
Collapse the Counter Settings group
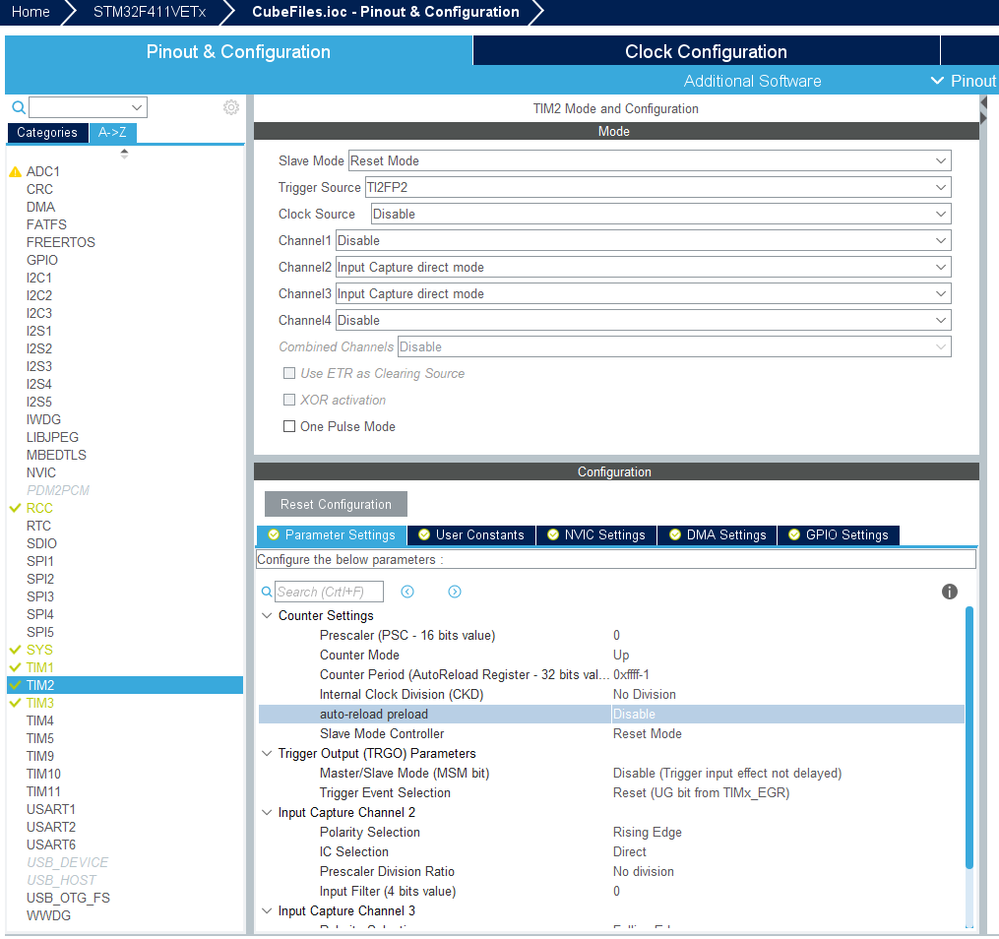pos(267,615)
